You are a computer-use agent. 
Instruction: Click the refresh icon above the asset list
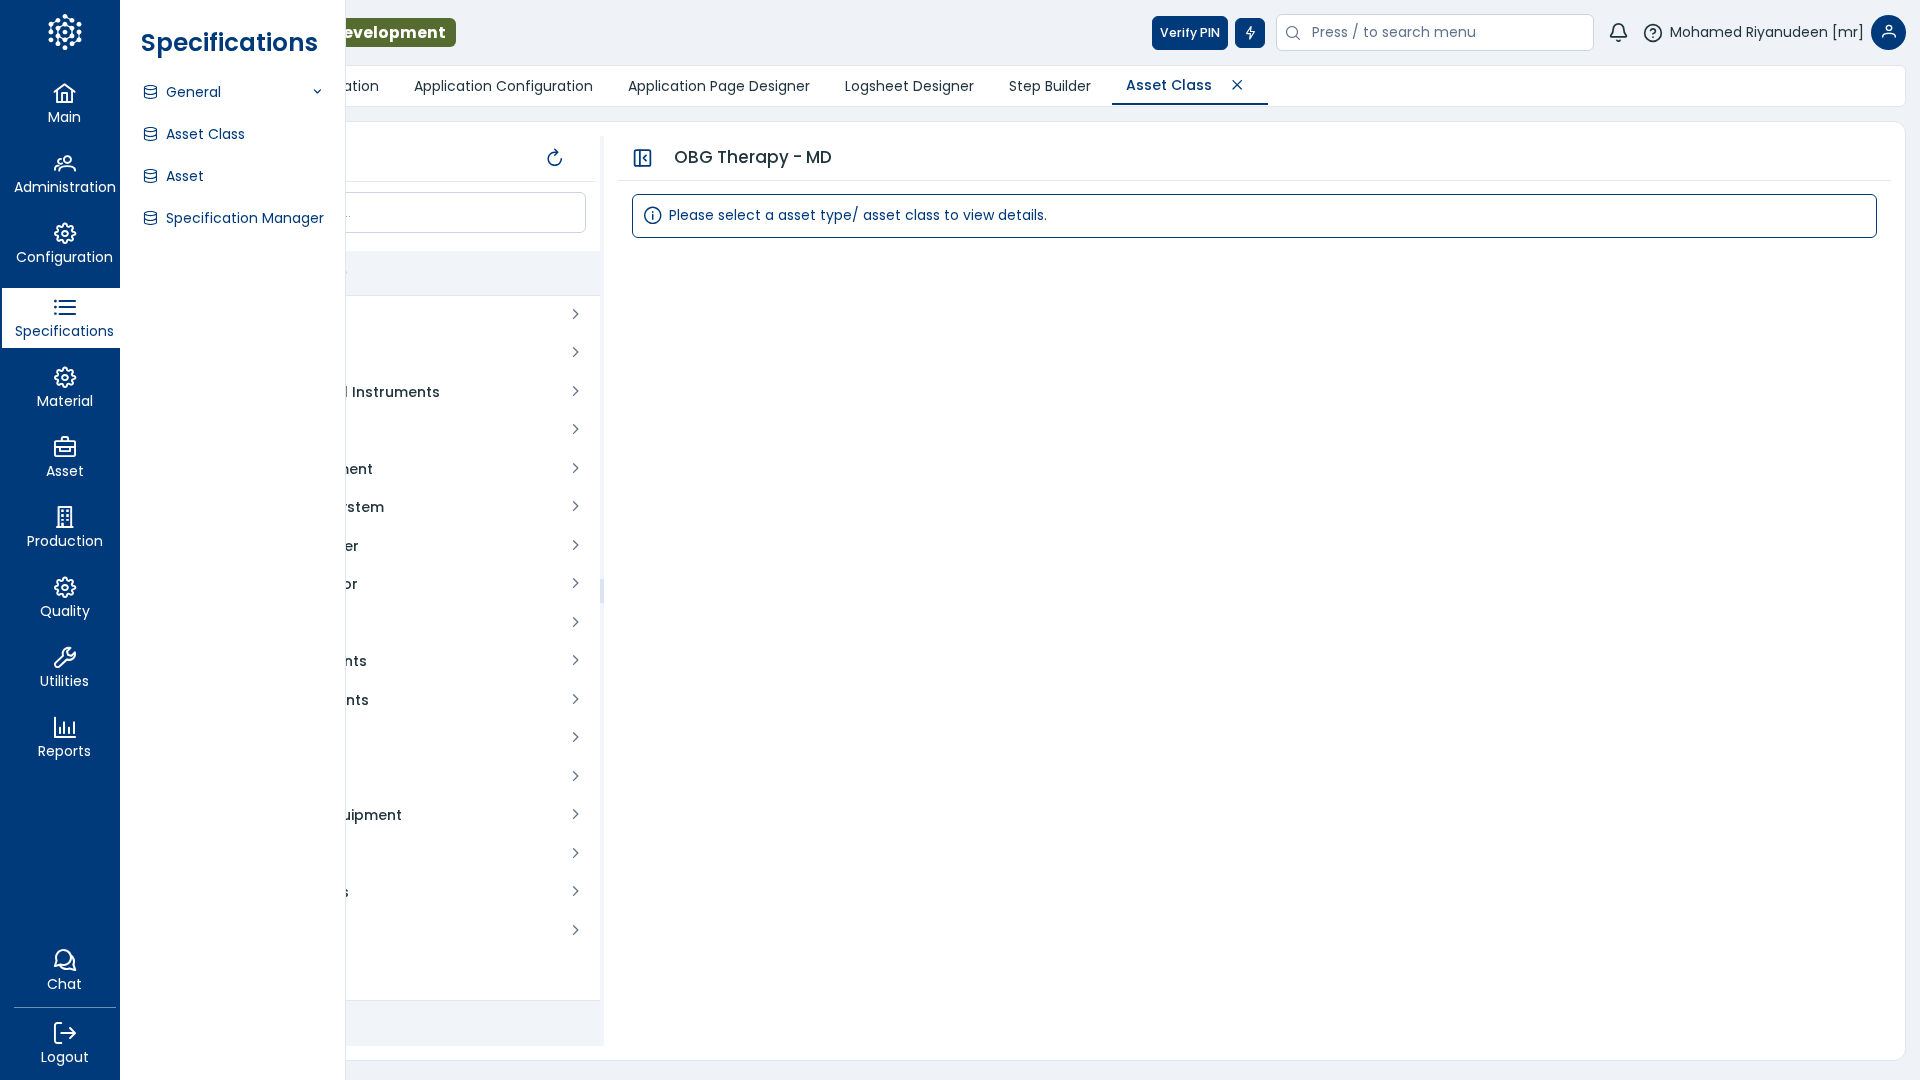tap(555, 158)
